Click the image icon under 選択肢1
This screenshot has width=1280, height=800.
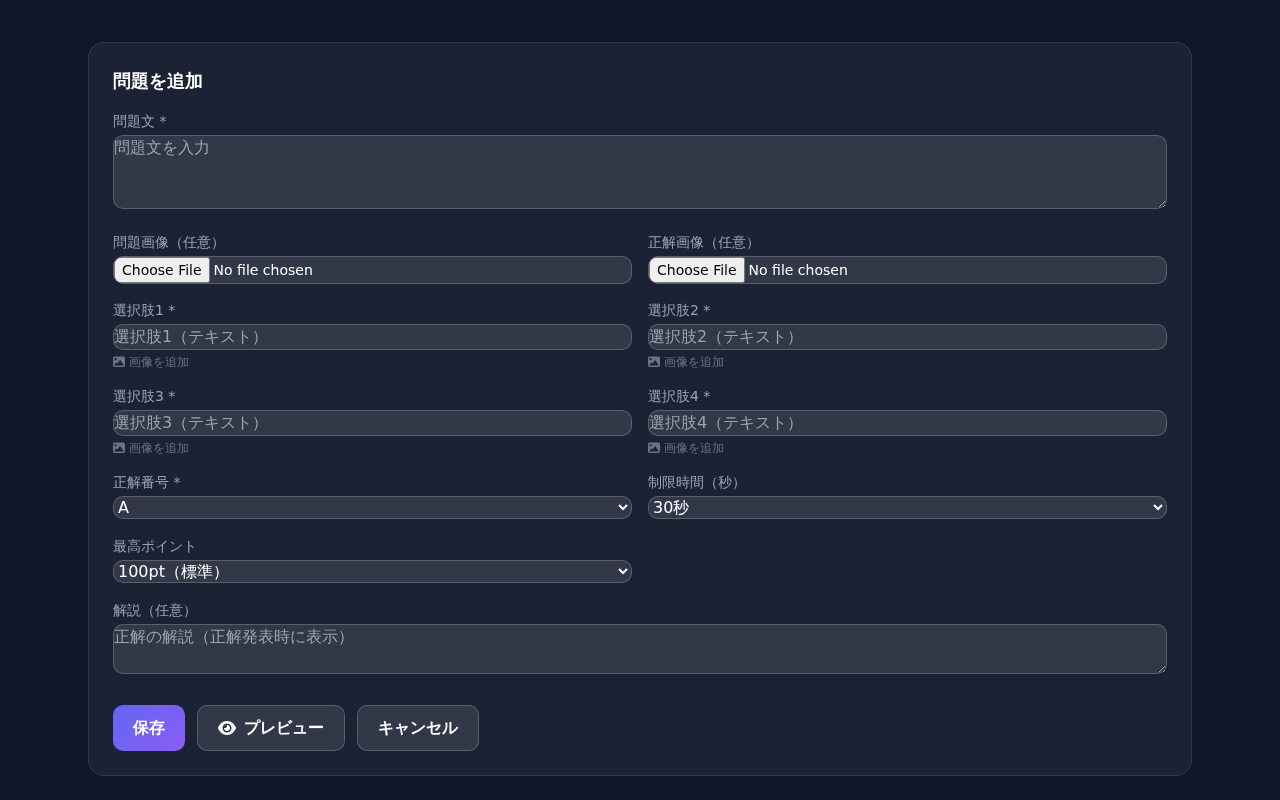click(x=119, y=362)
